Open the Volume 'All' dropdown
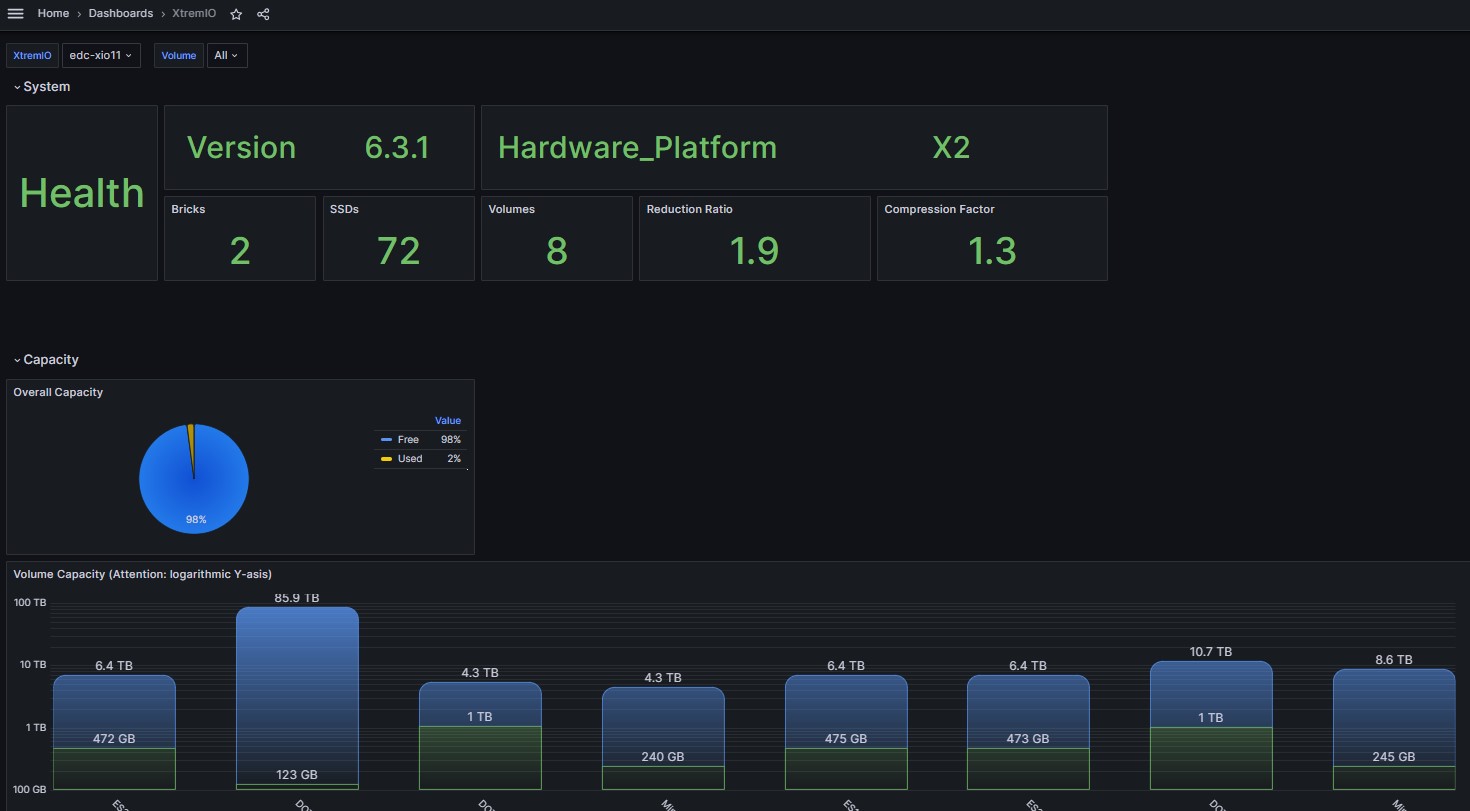 coord(227,56)
